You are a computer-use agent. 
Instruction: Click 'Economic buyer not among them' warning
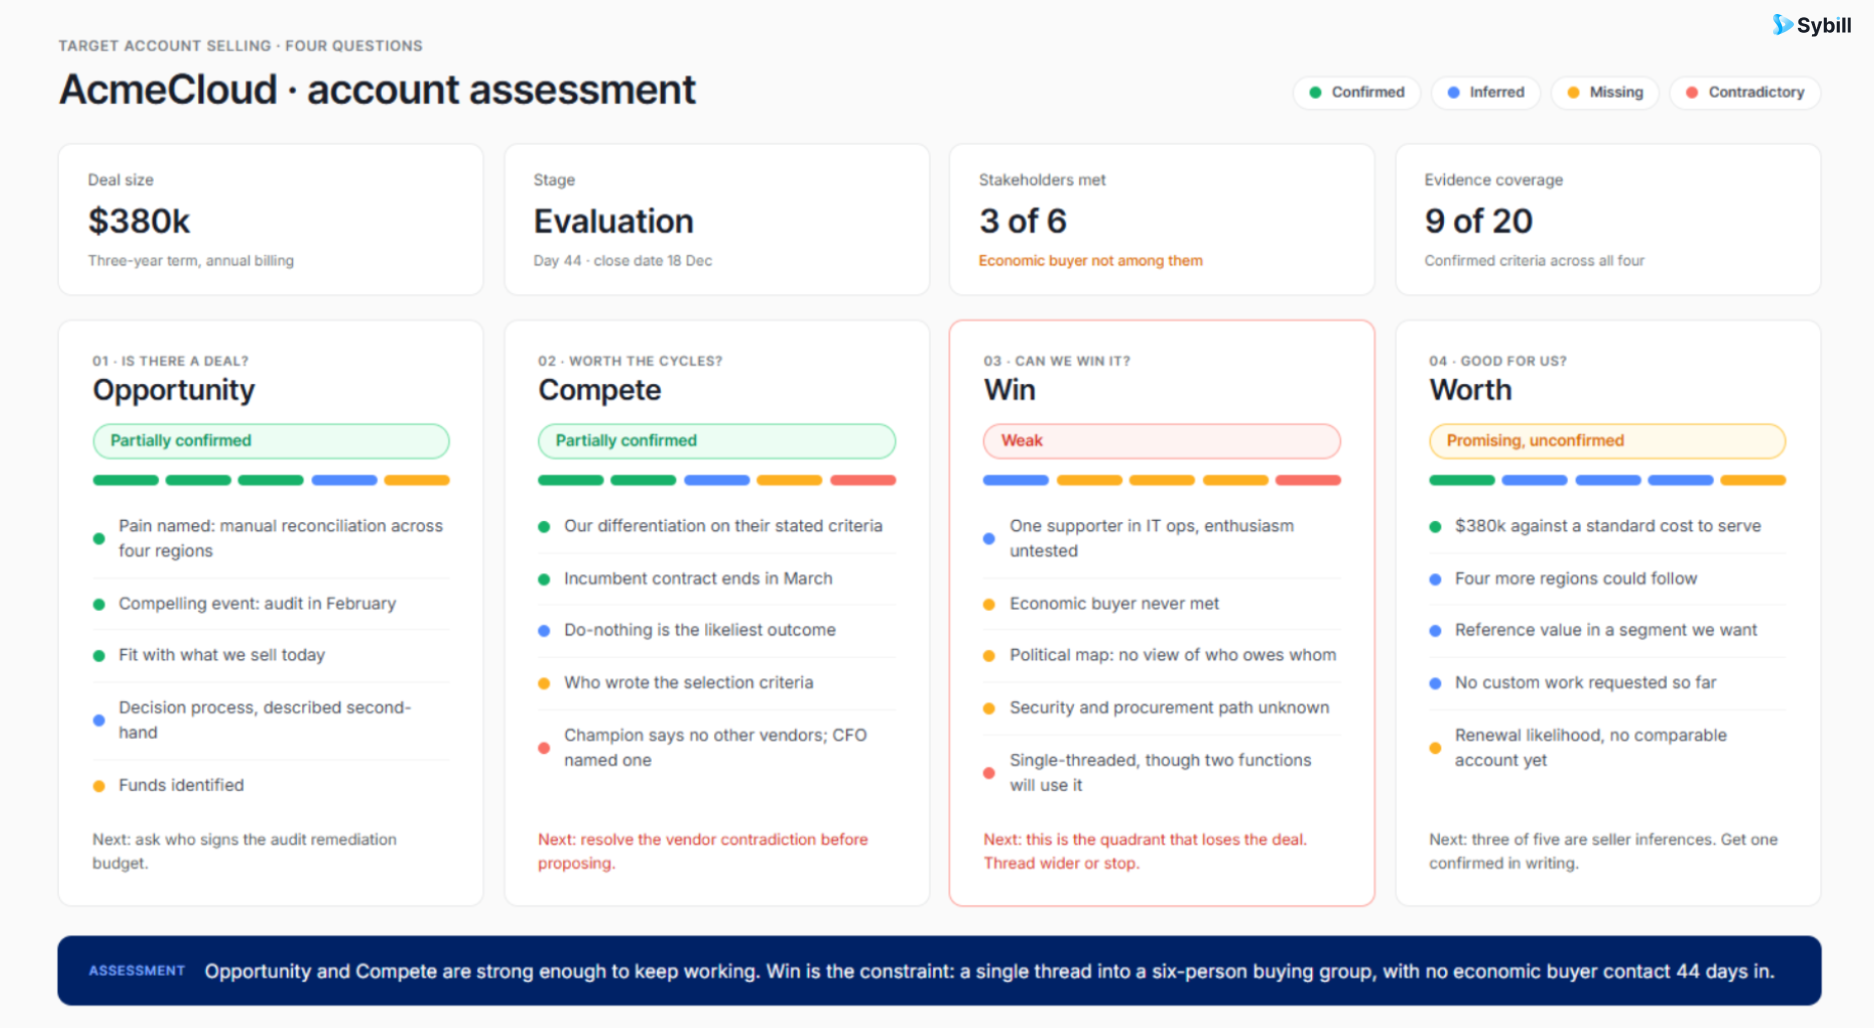1090,261
